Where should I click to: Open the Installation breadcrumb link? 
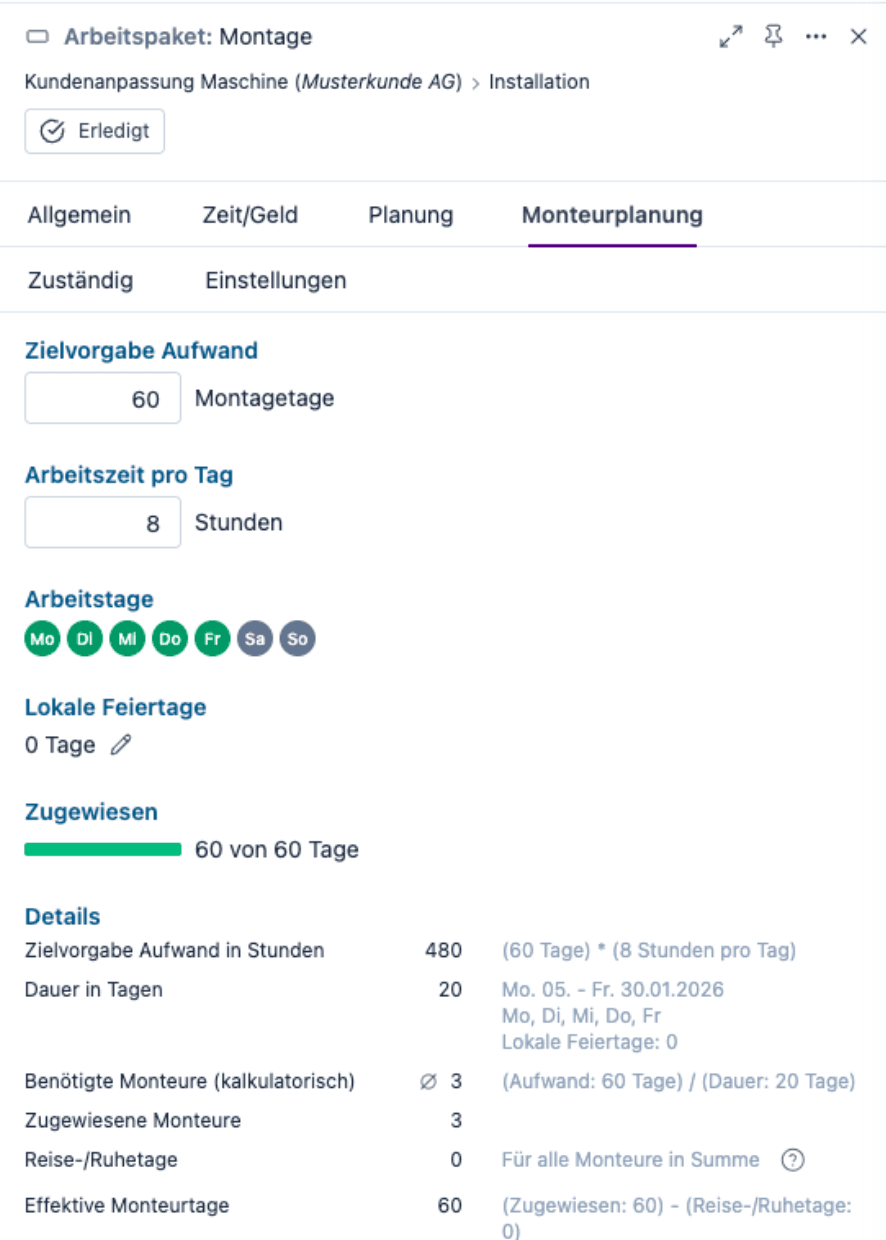539,82
